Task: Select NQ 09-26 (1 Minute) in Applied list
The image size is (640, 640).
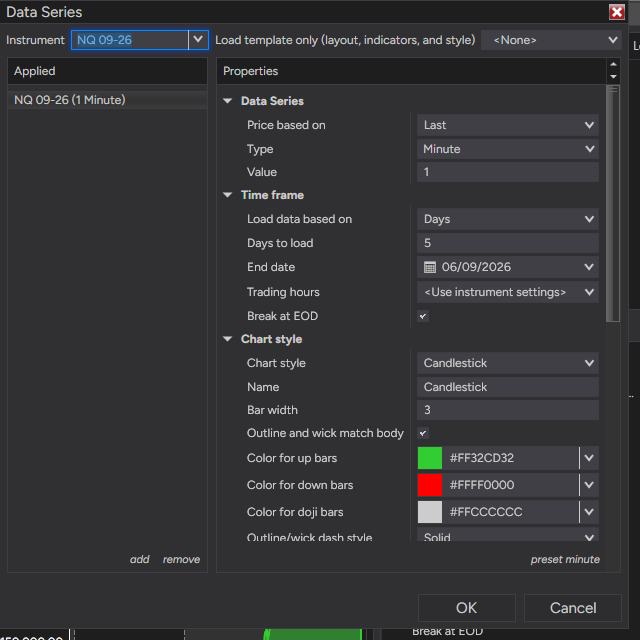Action: pos(107,100)
